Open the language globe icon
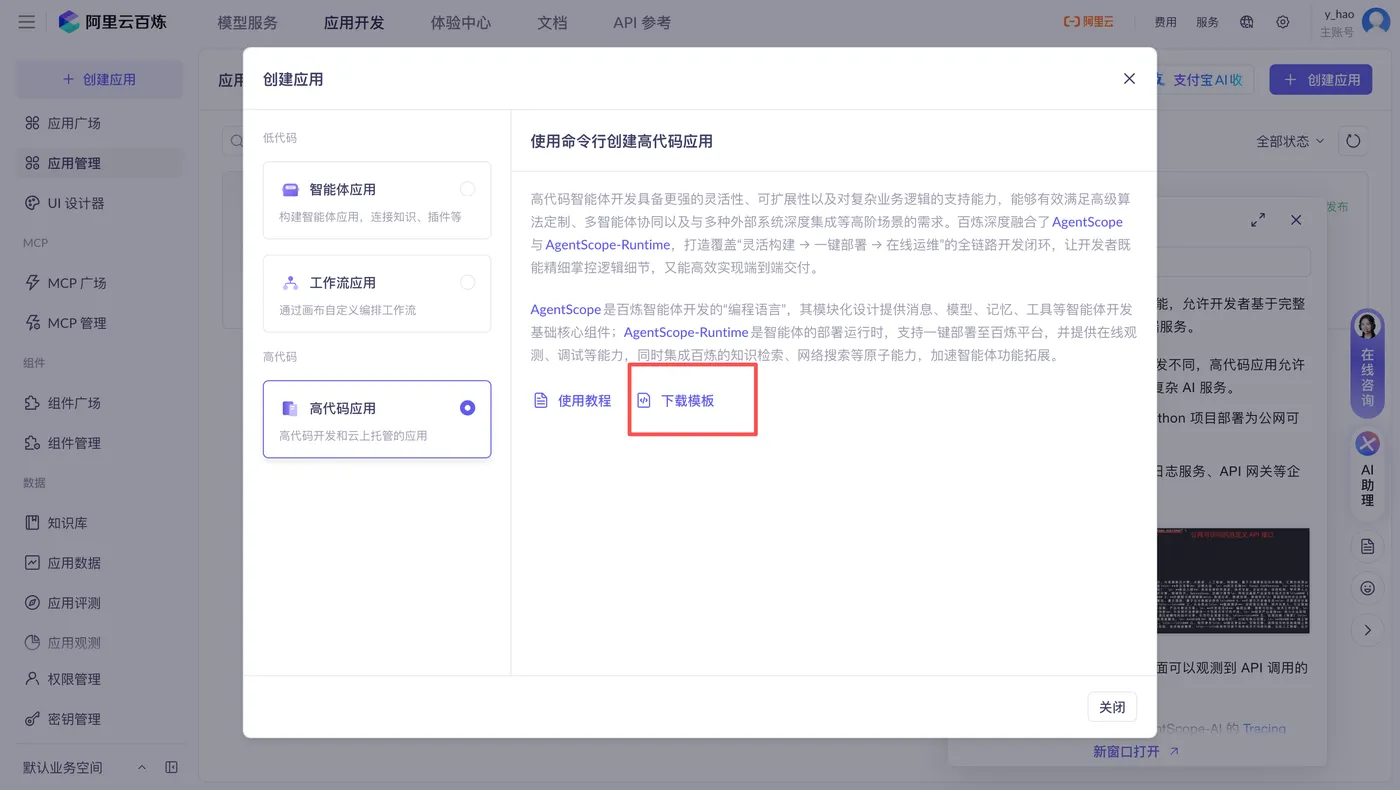Screen dimensions: 1400x790 1246,22
